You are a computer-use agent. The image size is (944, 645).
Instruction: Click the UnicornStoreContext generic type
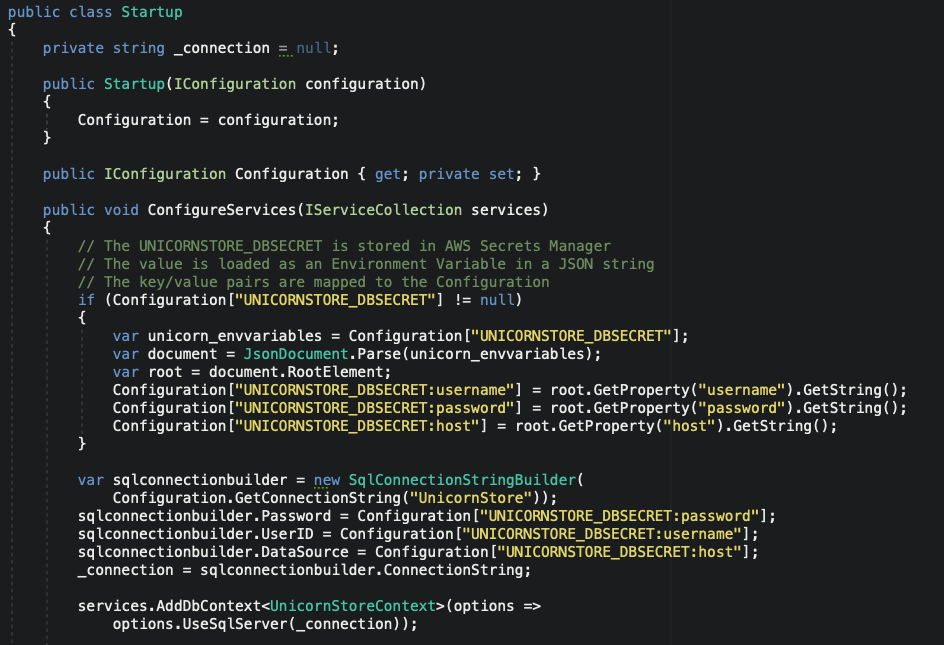click(353, 606)
